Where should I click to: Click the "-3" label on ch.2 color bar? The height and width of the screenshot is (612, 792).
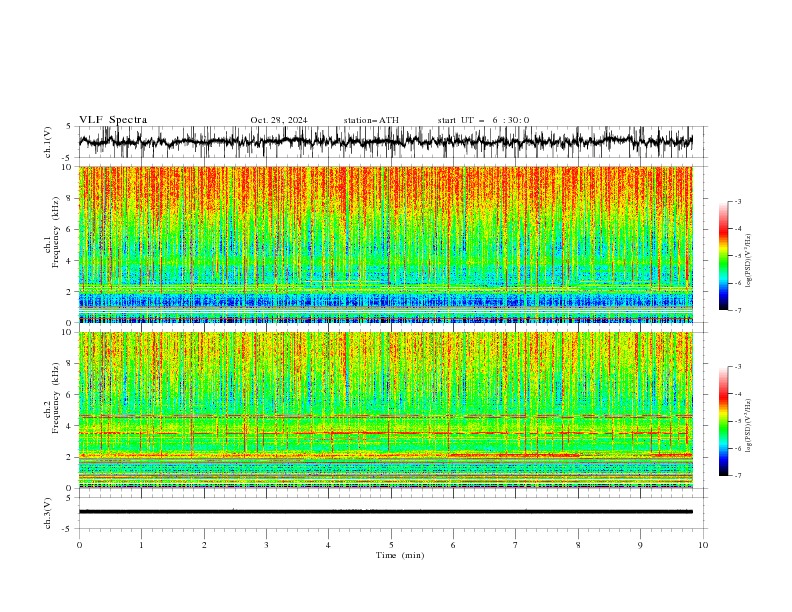pyautogui.click(x=738, y=367)
